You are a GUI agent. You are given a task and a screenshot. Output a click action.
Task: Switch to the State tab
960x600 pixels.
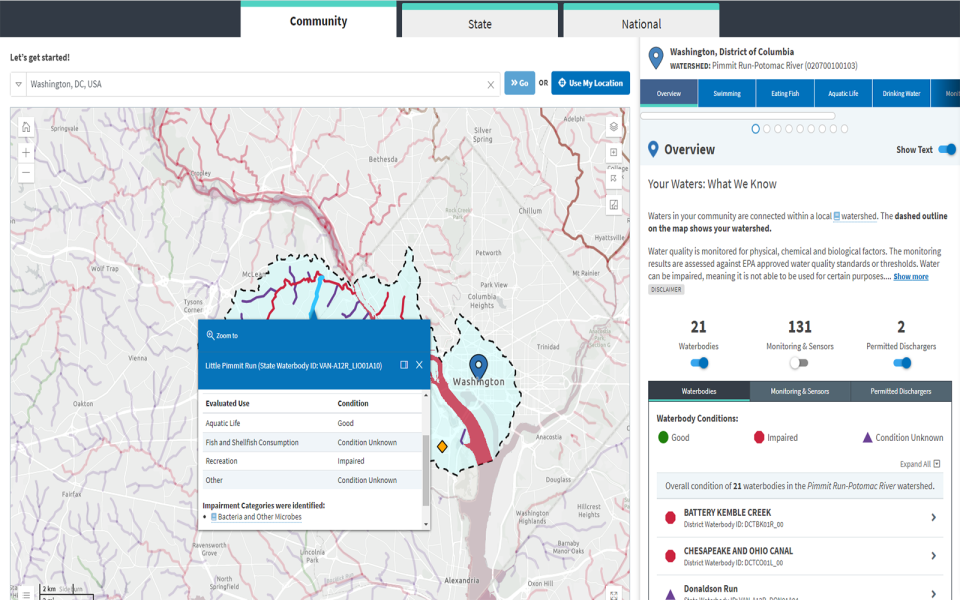479,22
